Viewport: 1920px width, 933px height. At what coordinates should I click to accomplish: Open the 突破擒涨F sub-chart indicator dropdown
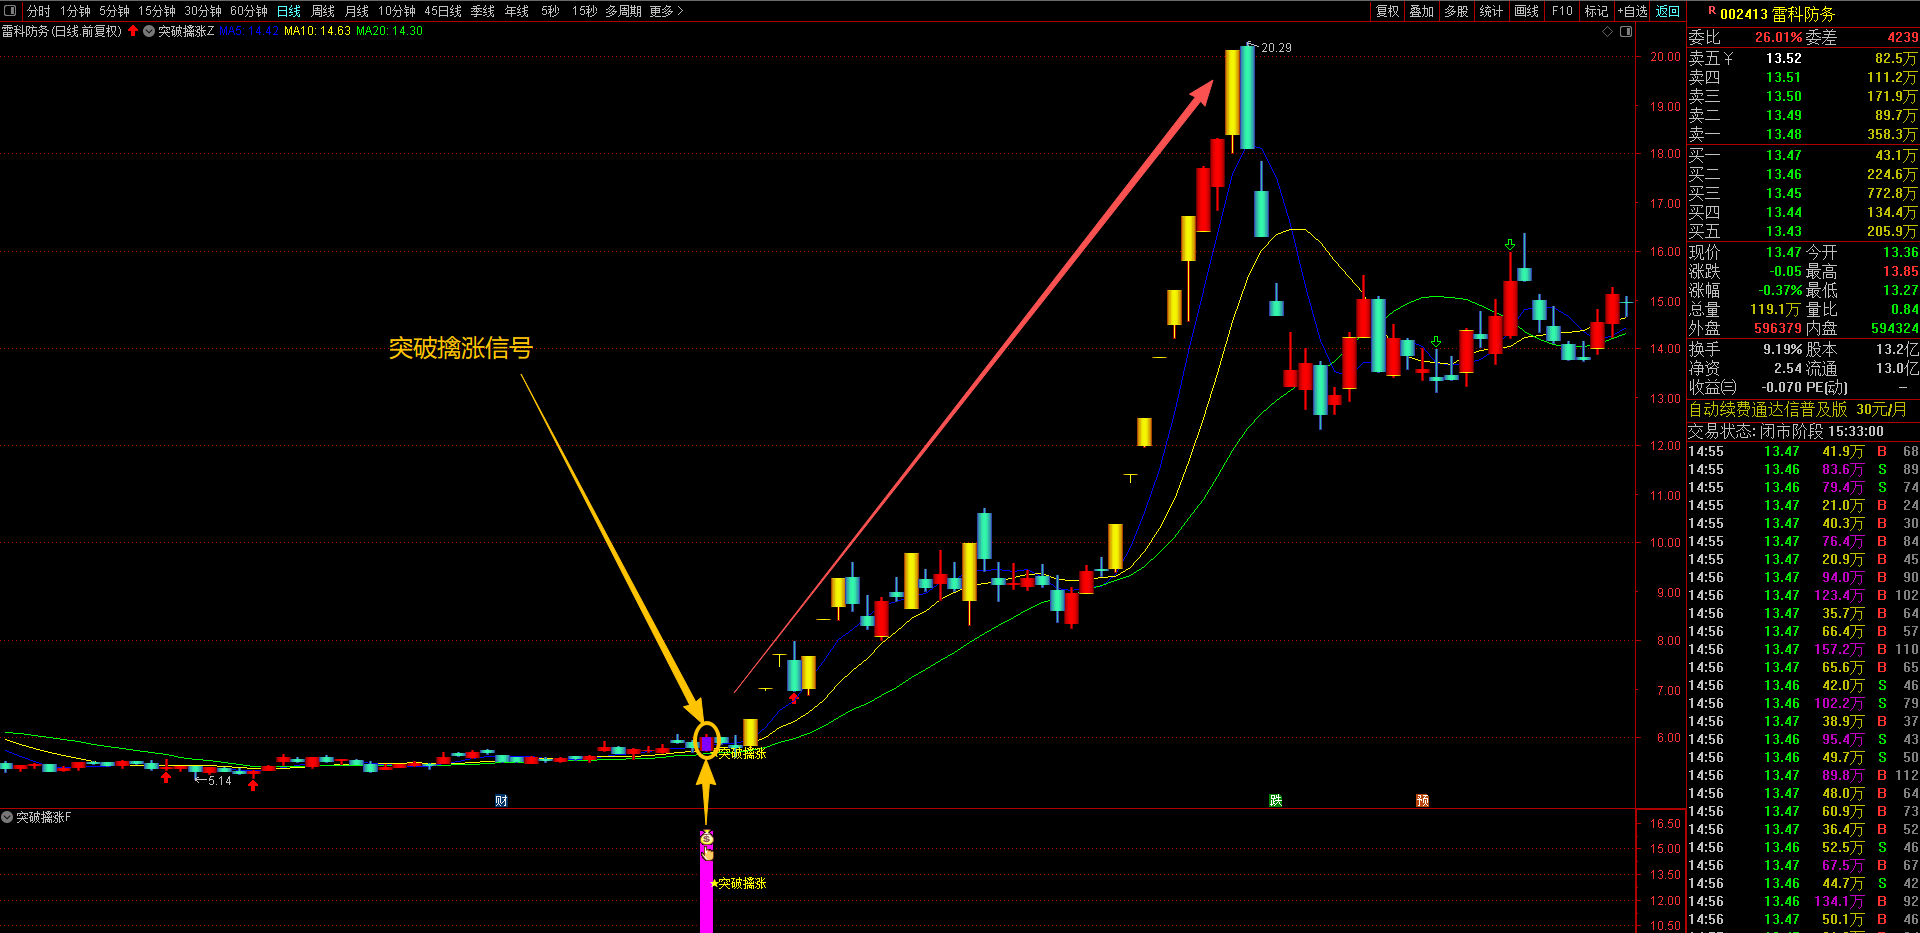tap(7, 817)
